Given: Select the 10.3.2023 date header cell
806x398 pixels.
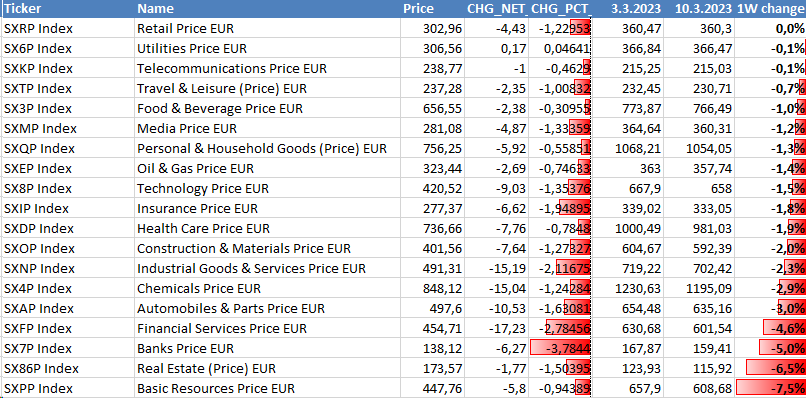Looking at the screenshot, I should coord(699,9).
